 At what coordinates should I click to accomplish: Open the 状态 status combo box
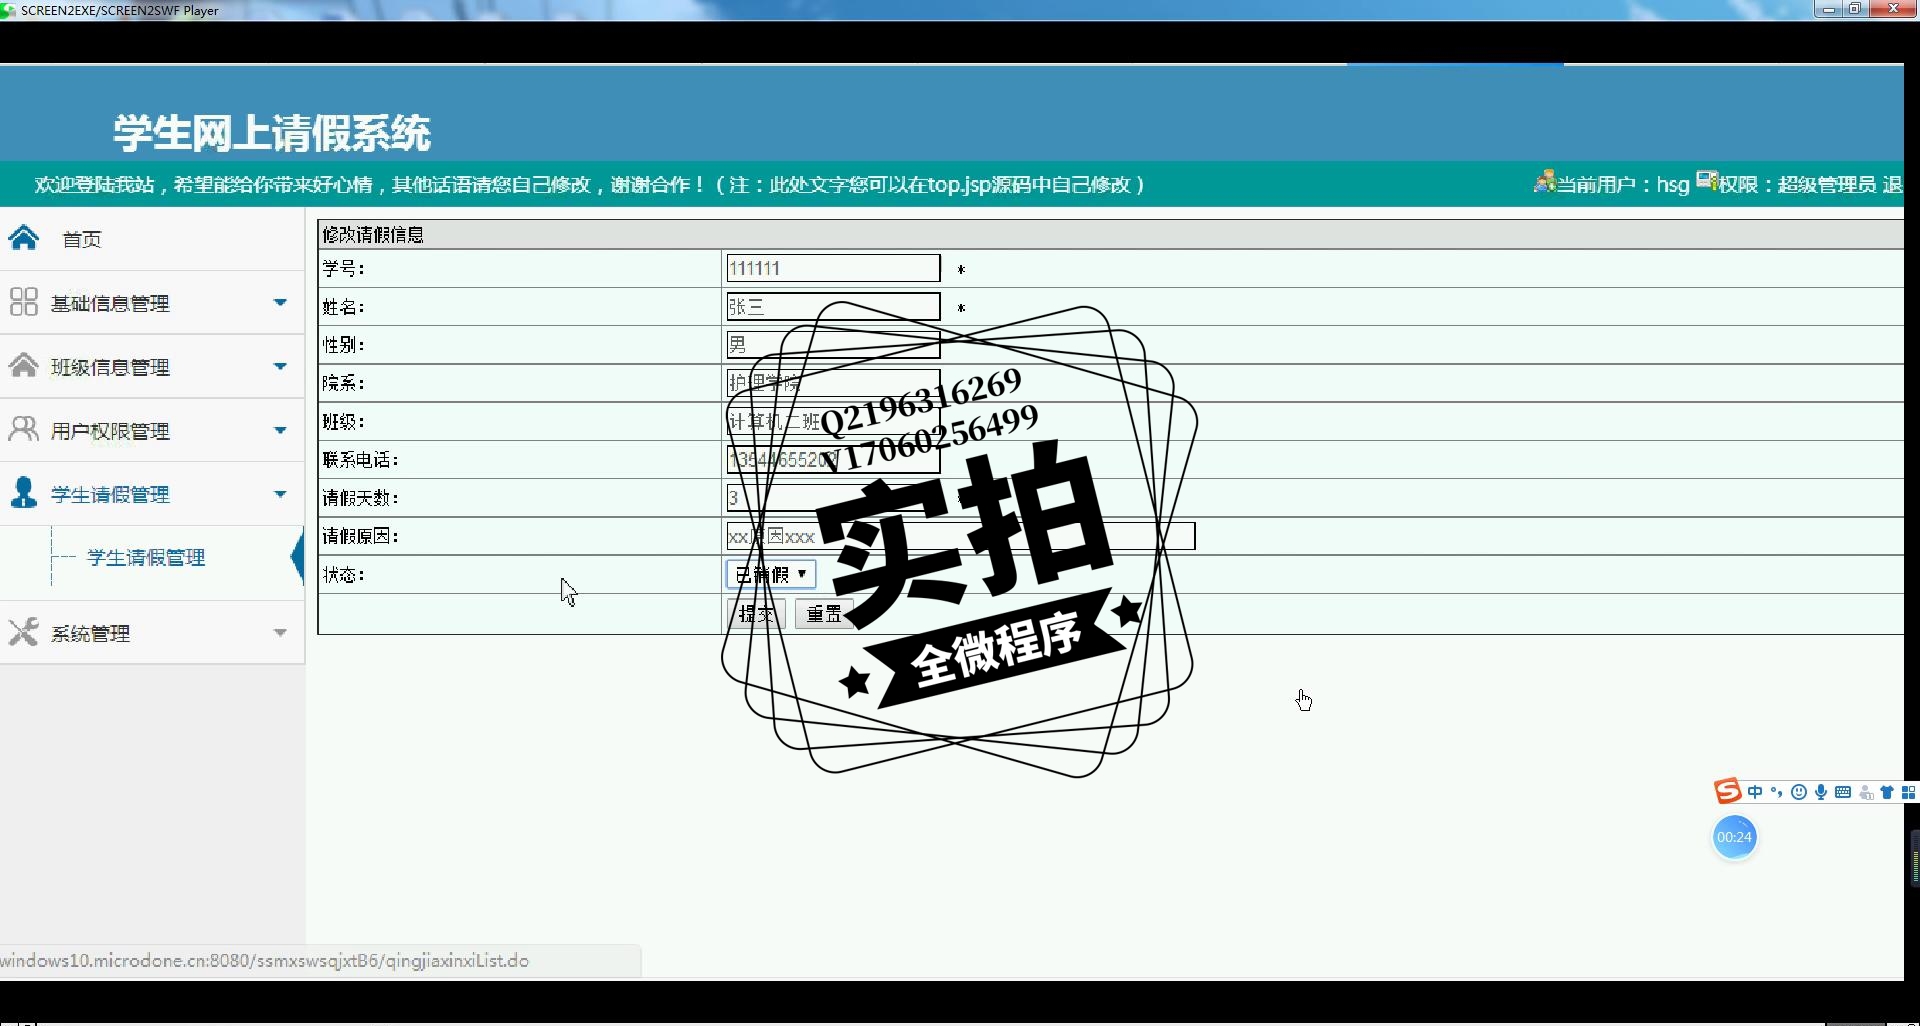point(771,574)
